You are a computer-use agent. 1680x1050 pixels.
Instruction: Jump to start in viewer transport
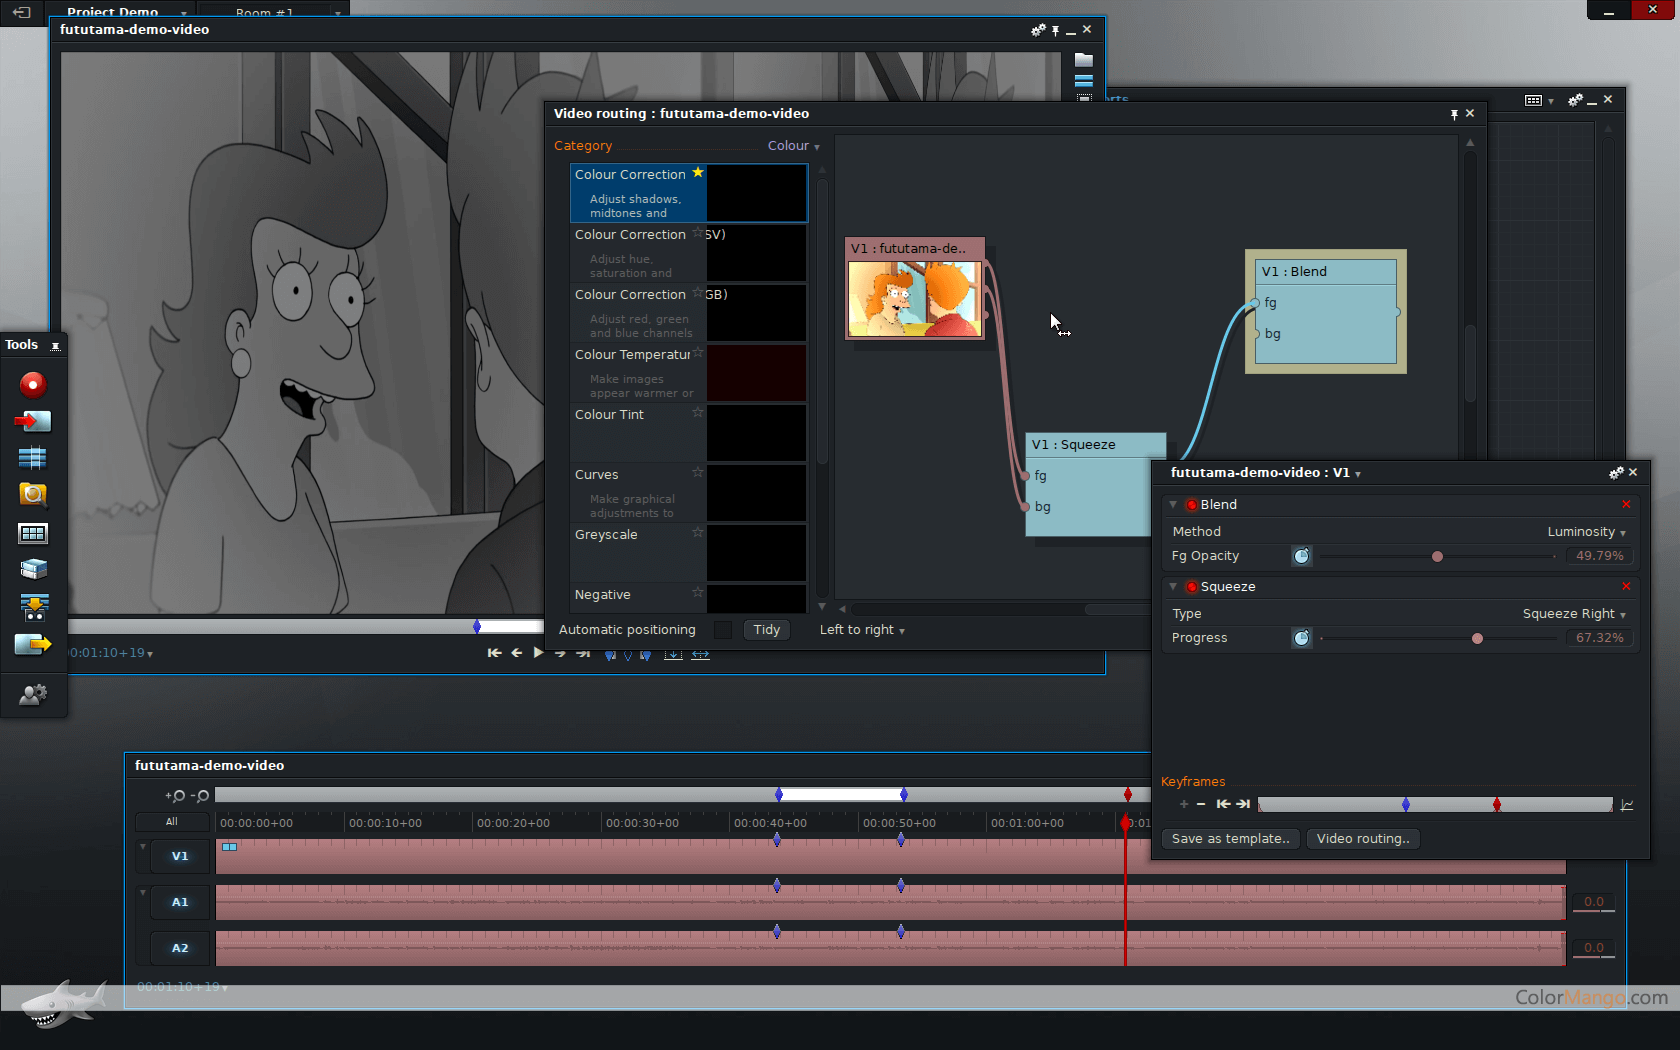coord(494,653)
